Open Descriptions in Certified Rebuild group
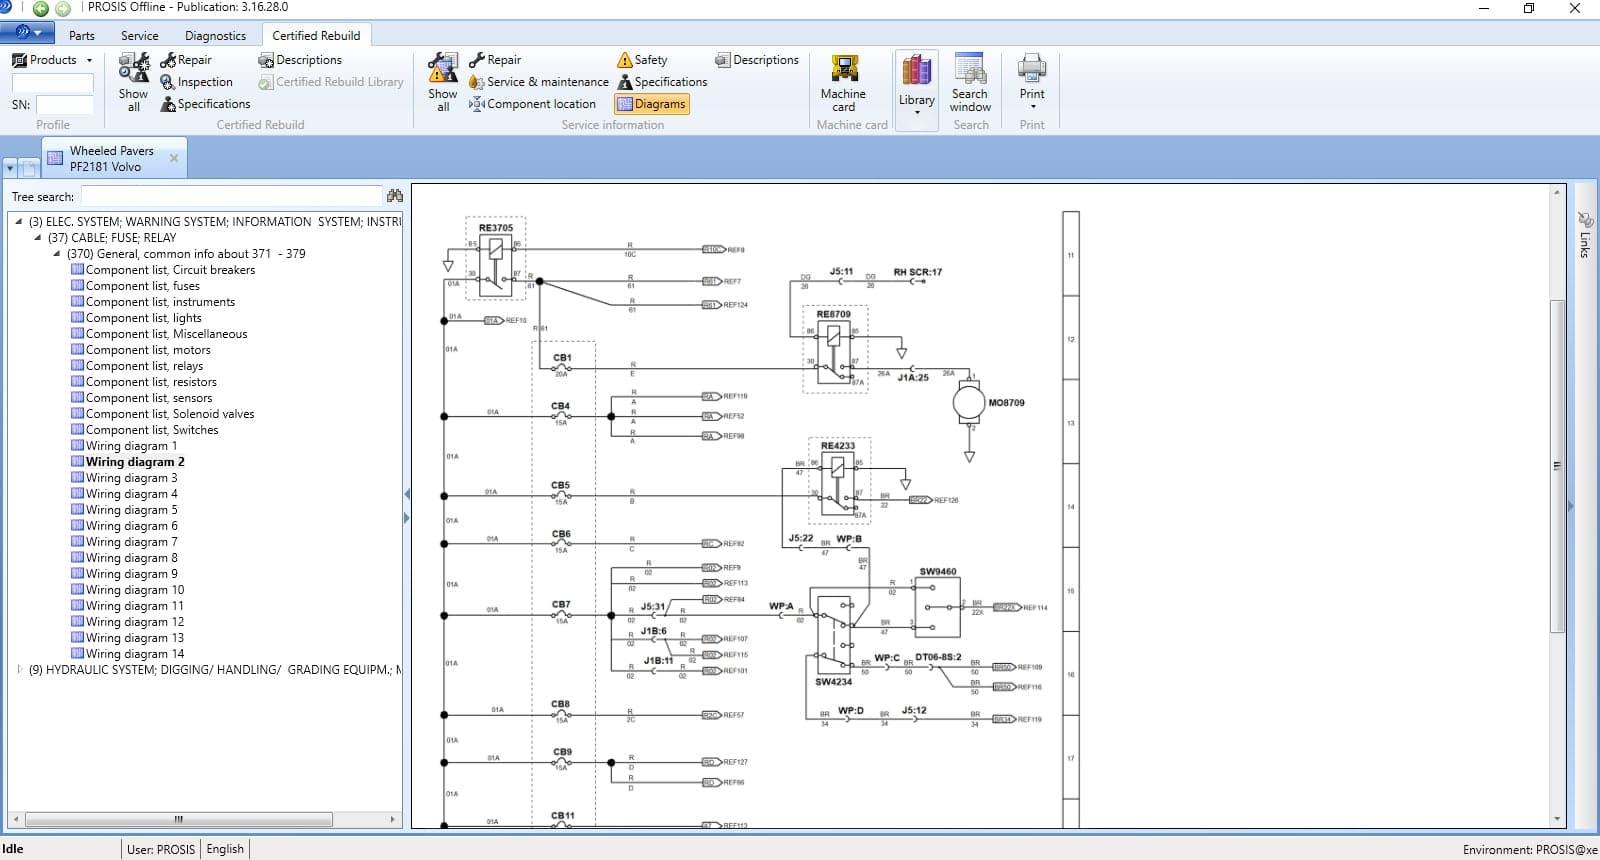 pos(300,60)
